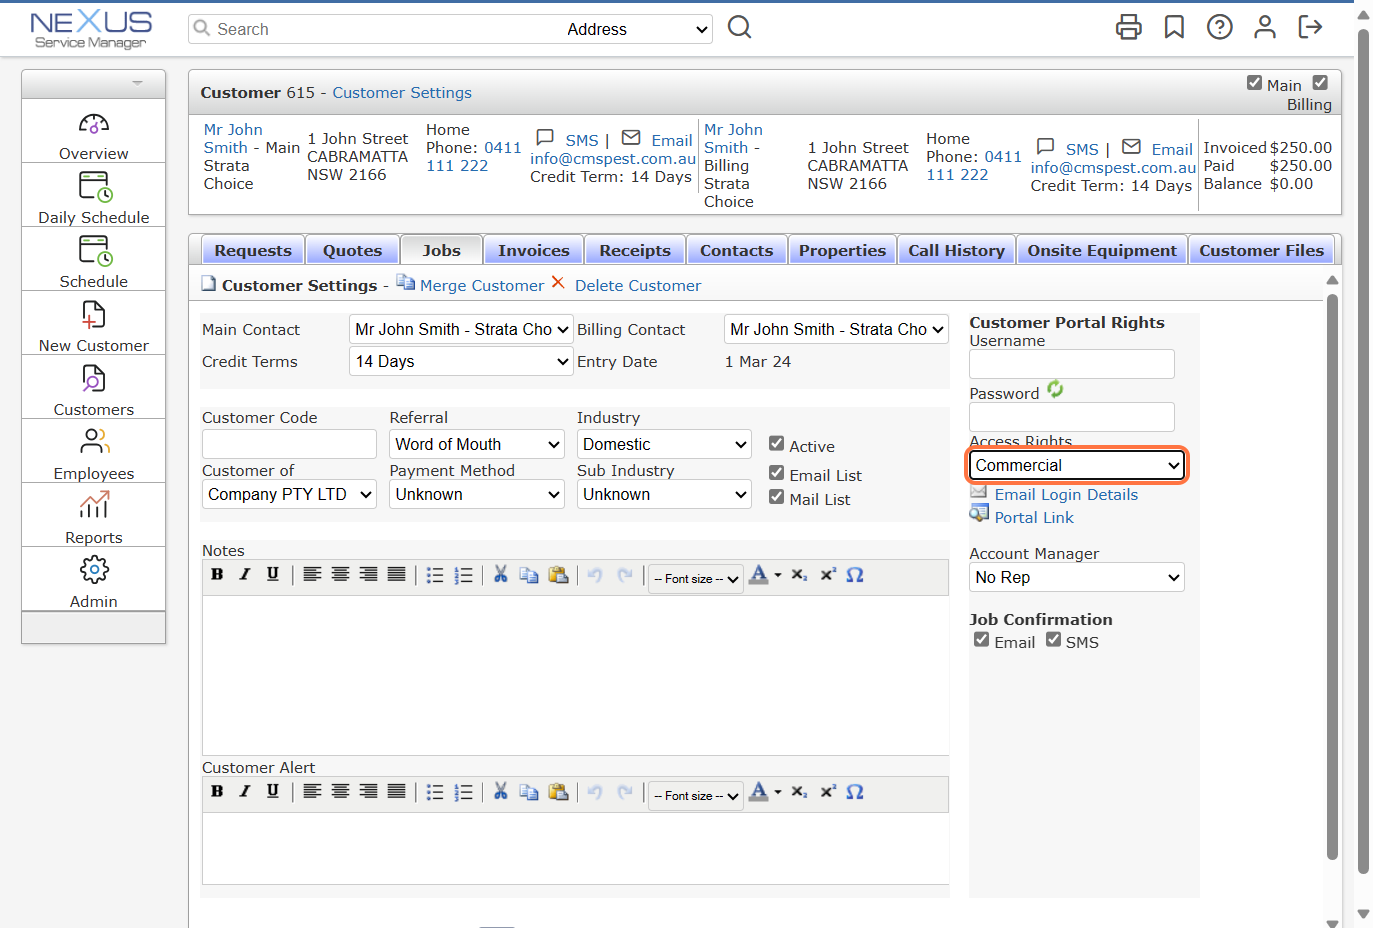Open Admin in the sidebar

[93, 582]
